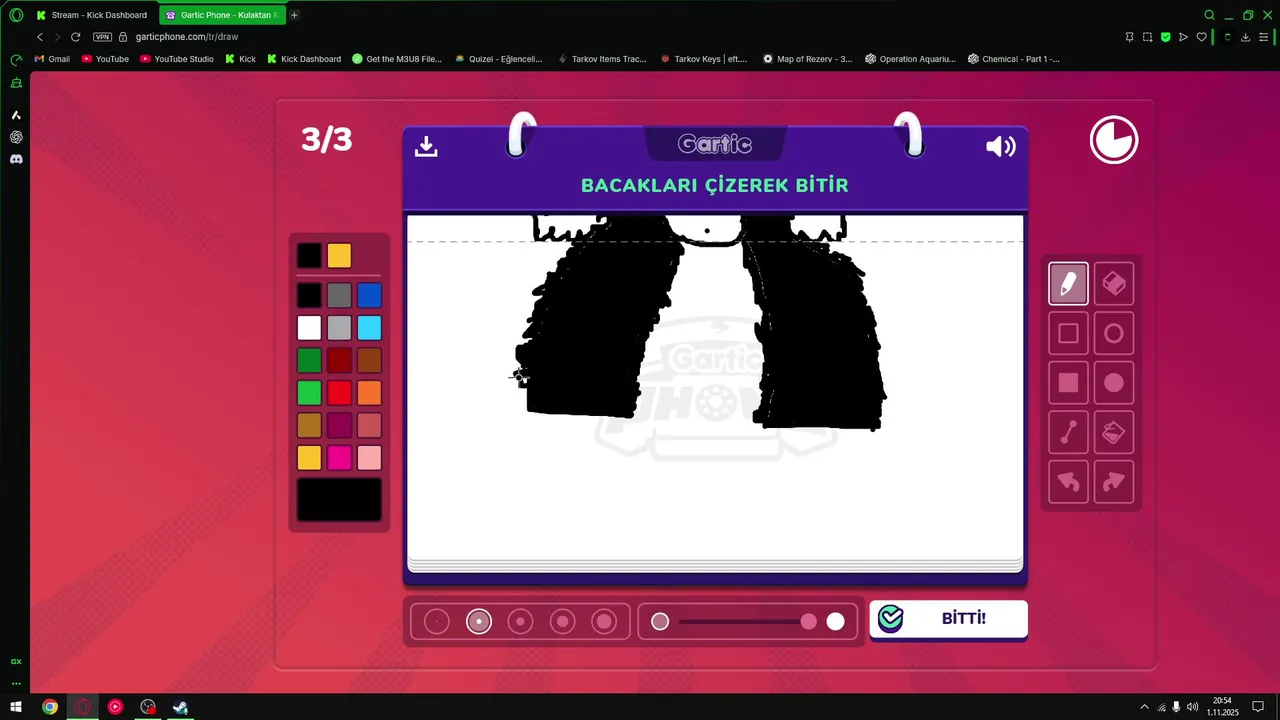Viewport: 1280px width, 720px height.
Task: Select the pencil drawing tool
Action: [1068, 284]
